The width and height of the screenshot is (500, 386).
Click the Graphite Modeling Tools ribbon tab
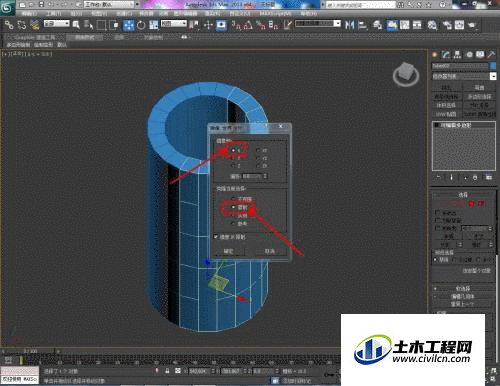point(35,37)
